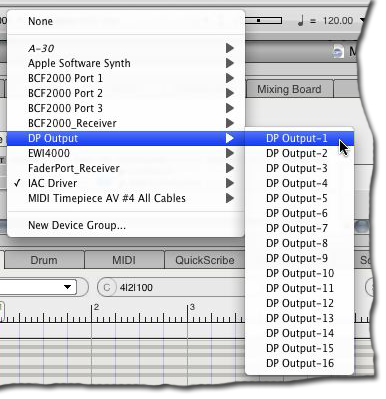Choose DP Output-9 in the submenu
The height and width of the screenshot is (399, 386).
(x=299, y=258)
